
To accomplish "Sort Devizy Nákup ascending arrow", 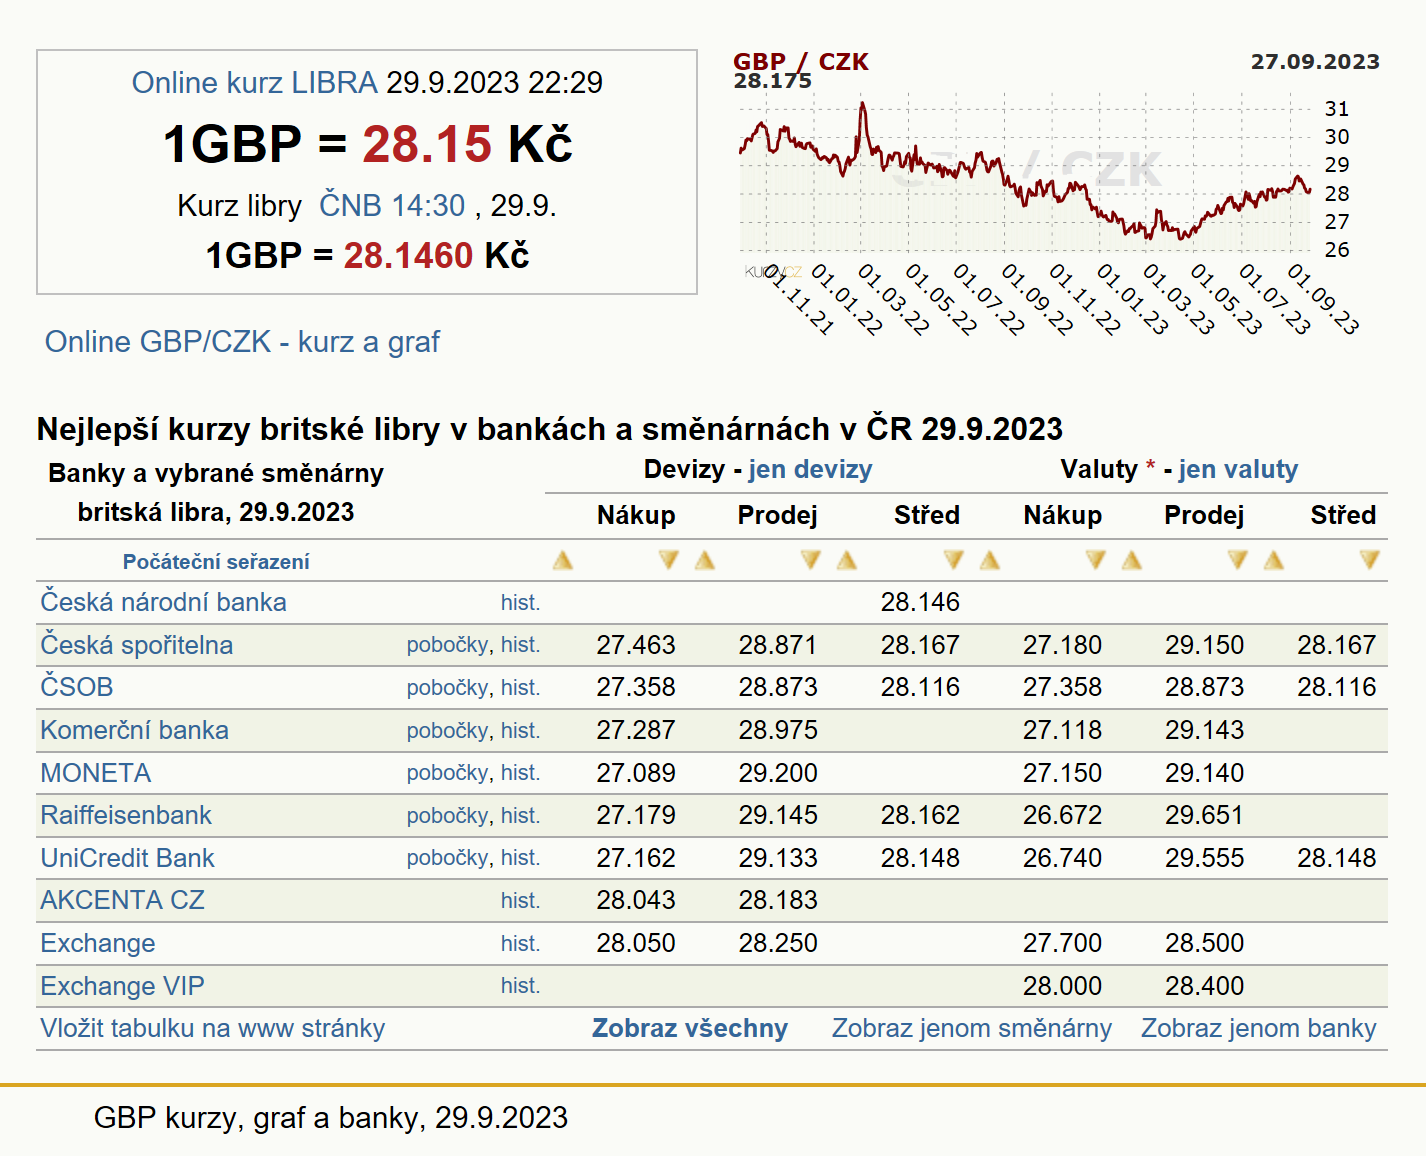I will (563, 560).
